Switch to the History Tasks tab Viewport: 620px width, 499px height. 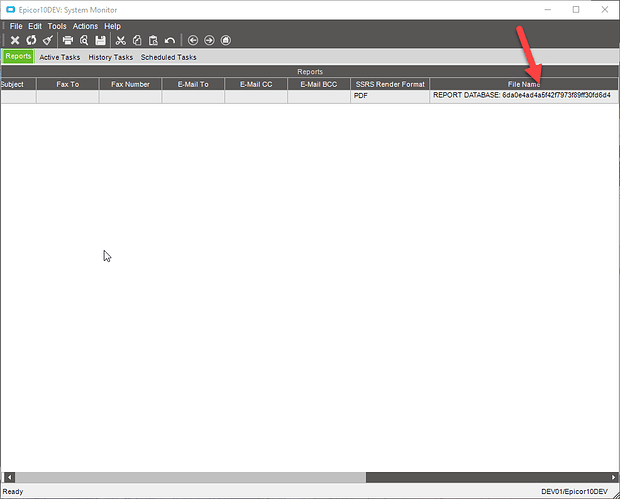[x=111, y=57]
